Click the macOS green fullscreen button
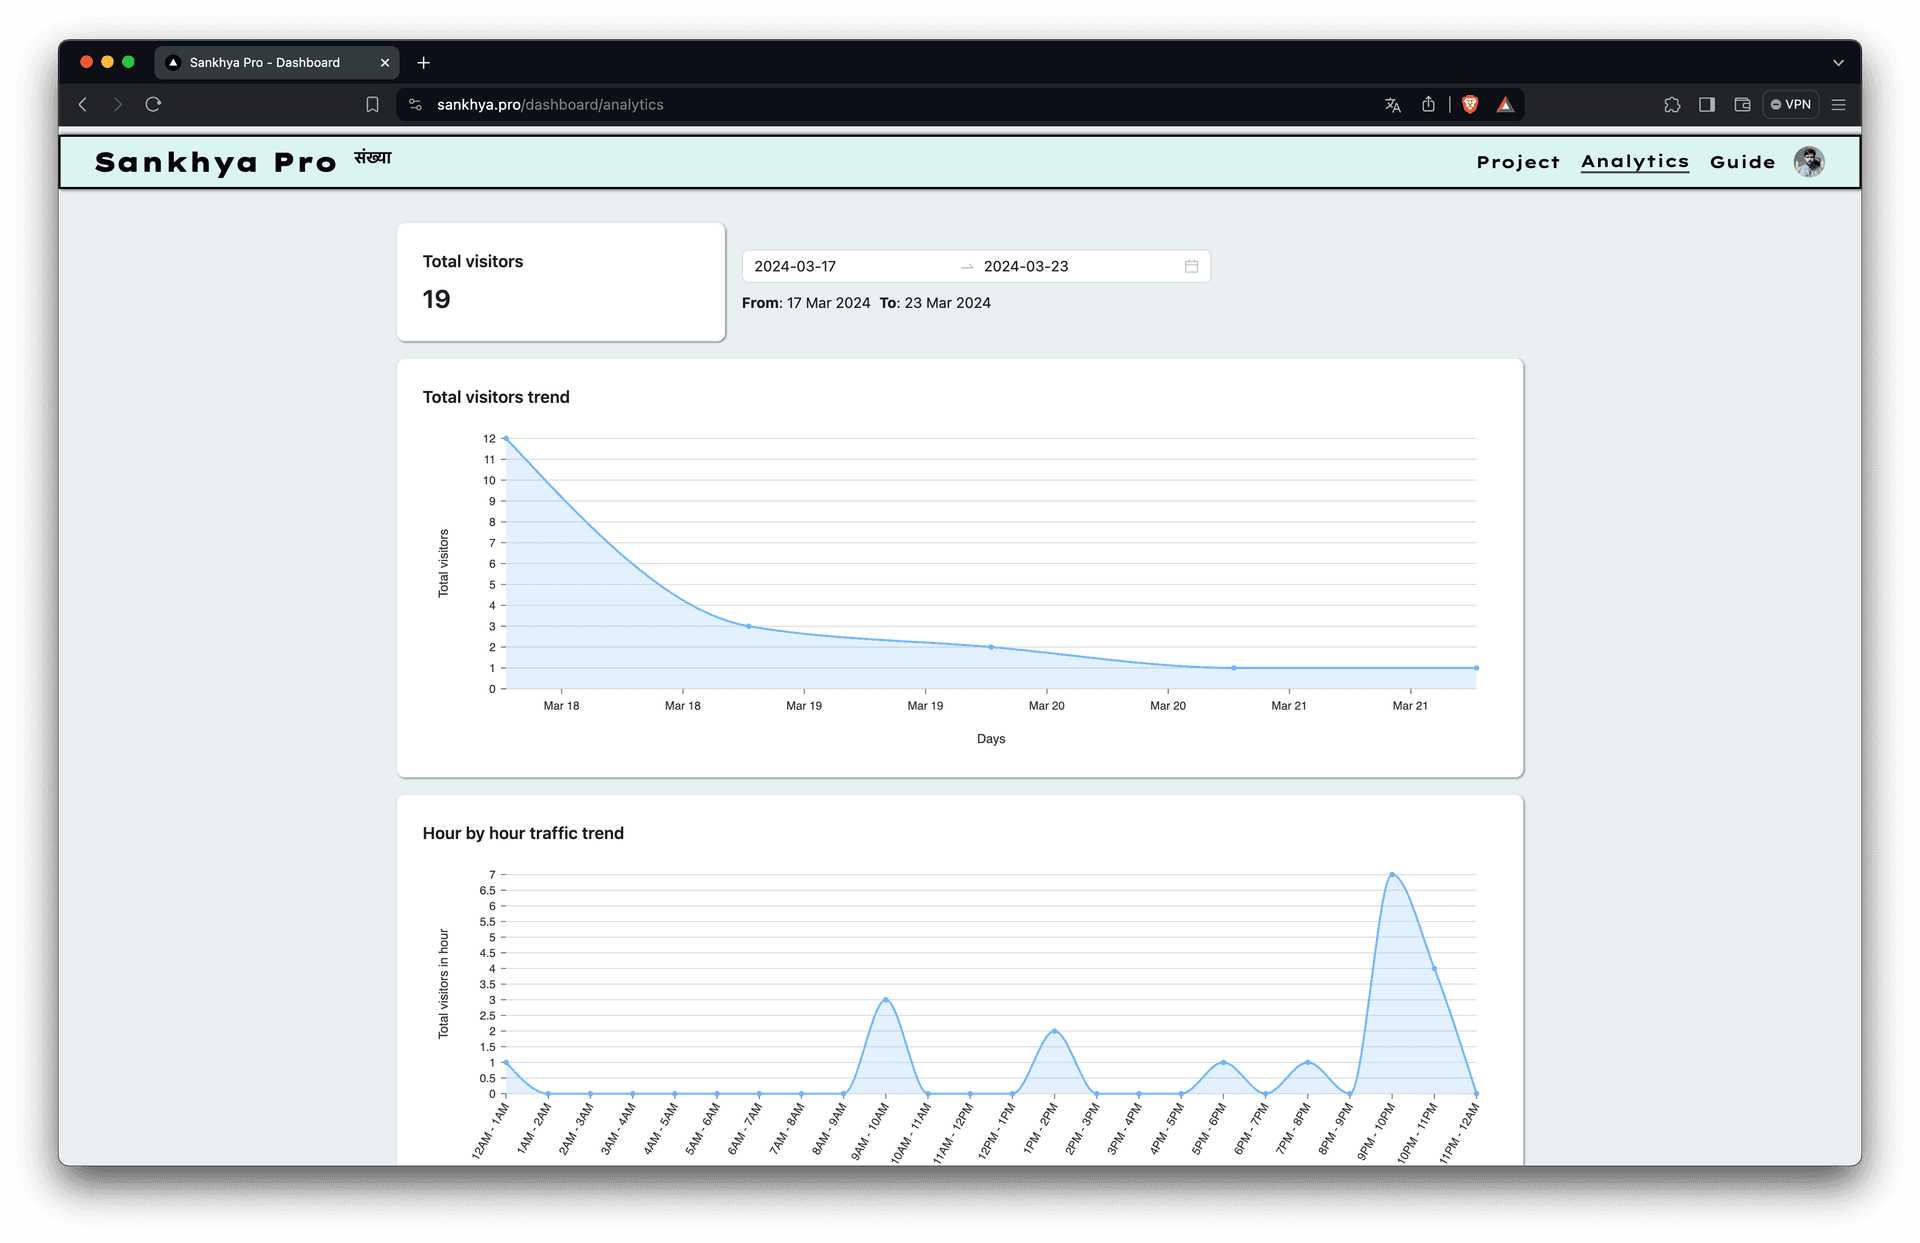 (128, 62)
